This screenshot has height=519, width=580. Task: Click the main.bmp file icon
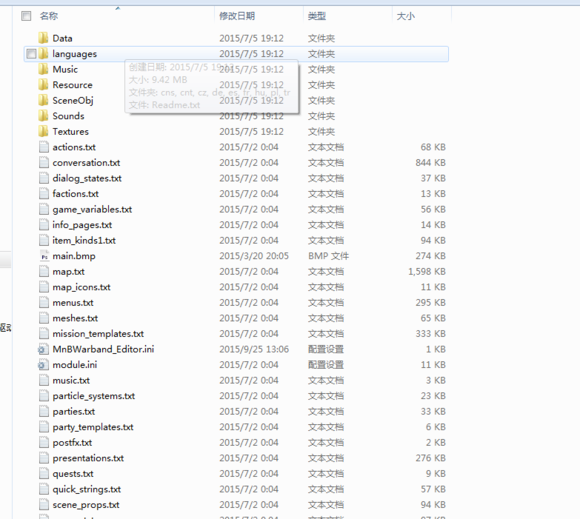(44, 256)
